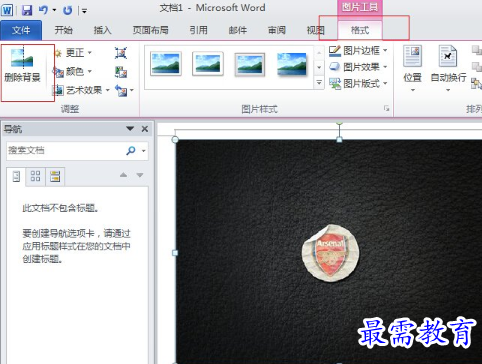Expand the Reset Picture dropdown arrow
The width and height of the screenshot is (482, 364).
coord(132,90)
